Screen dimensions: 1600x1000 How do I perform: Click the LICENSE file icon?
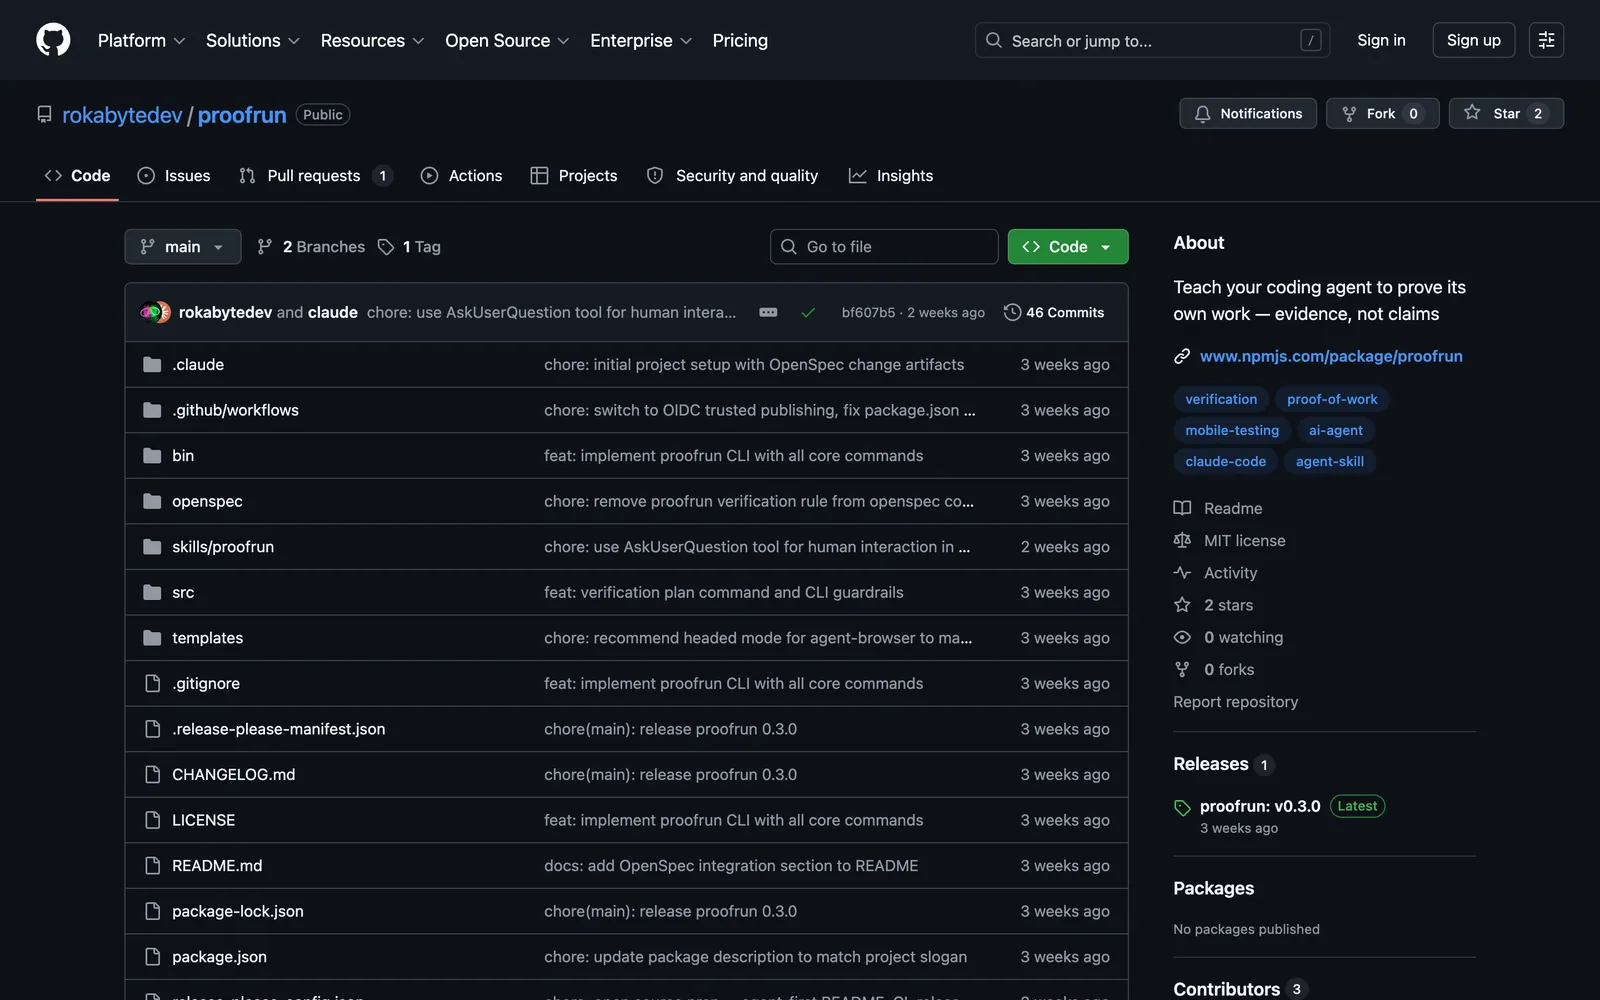tap(152, 820)
